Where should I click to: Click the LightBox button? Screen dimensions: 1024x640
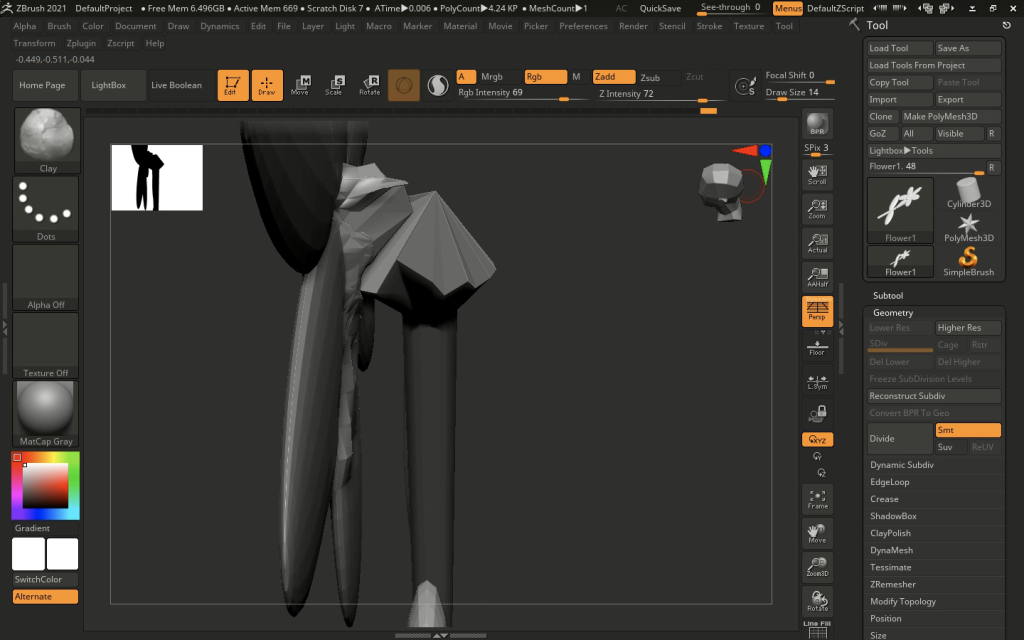(x=109, y=85)
